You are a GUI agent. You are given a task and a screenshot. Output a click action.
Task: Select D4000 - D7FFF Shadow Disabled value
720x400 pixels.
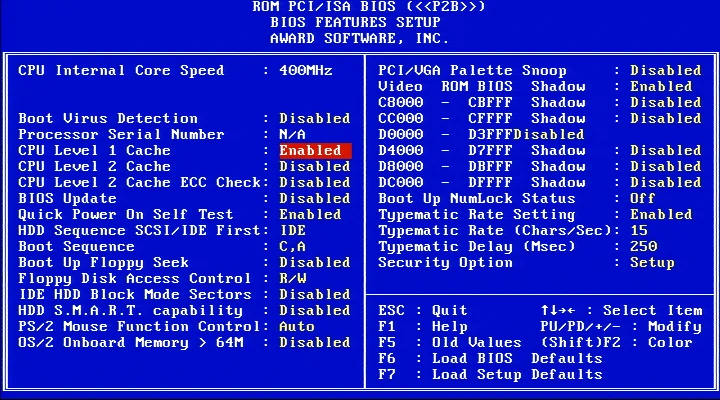(666, 151)
